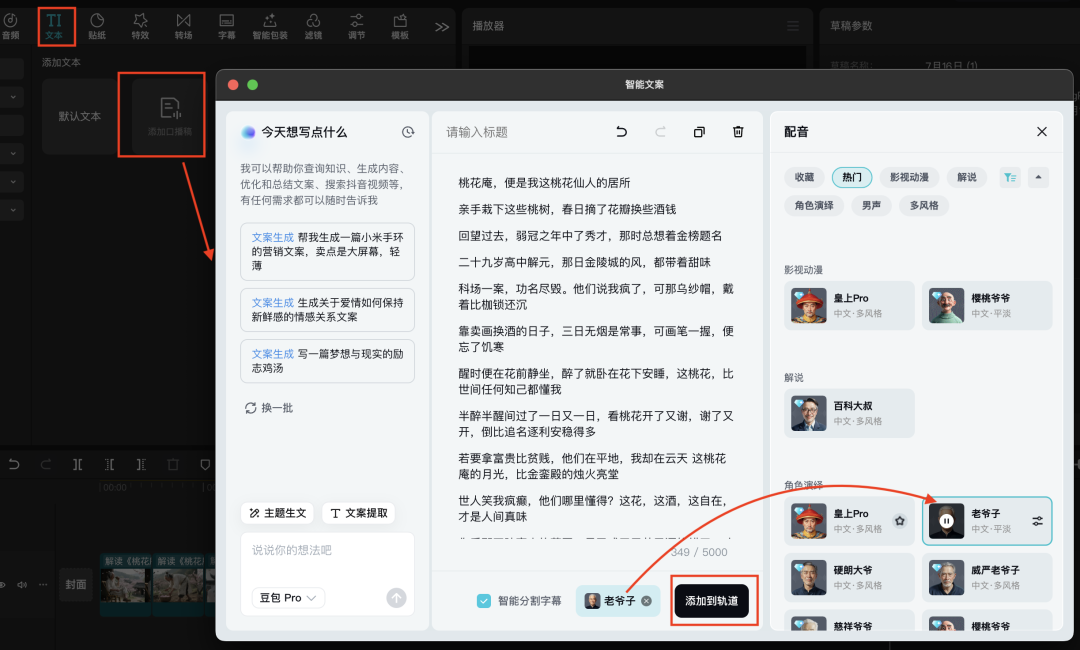Open voice settings sliders for 老爷子
Image resolution: width=1080 pixels, height=650 pixels.
coord(1035,521)
